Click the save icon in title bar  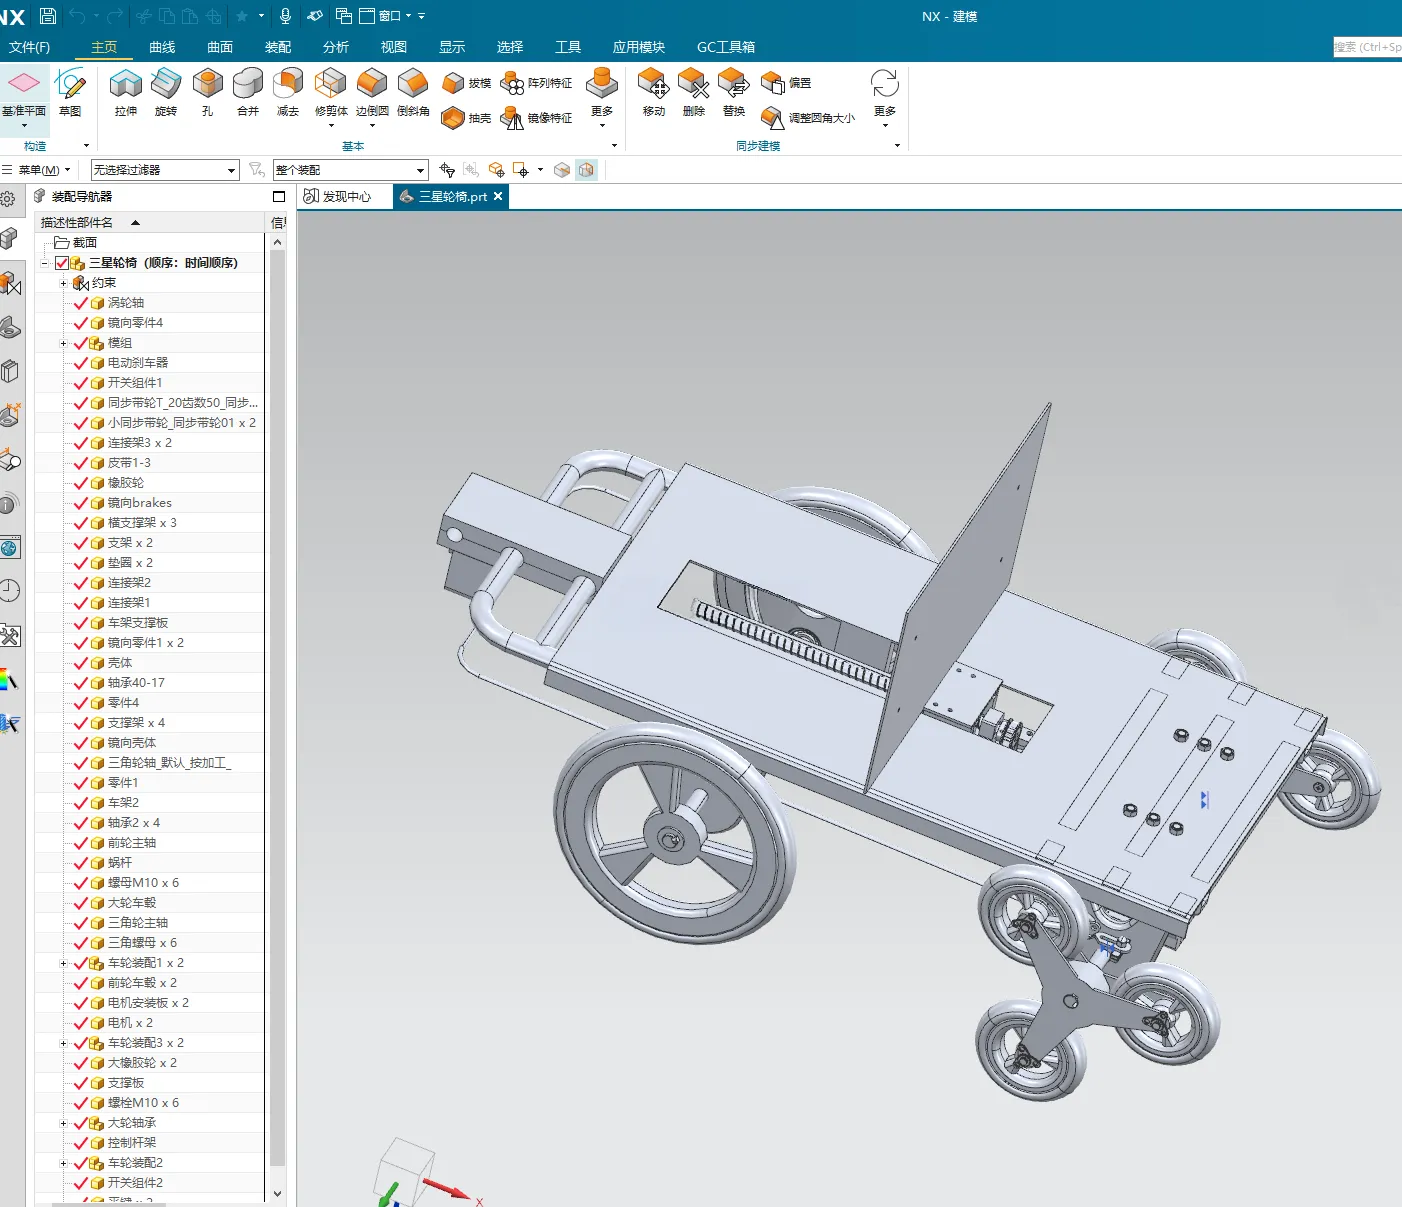[47, 16]
